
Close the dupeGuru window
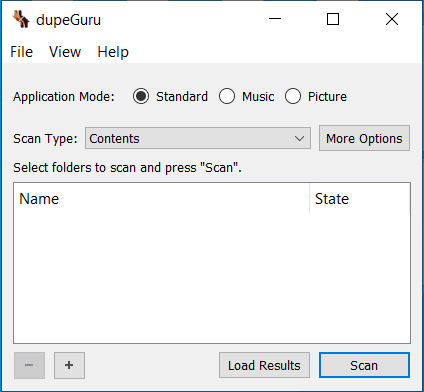pos(392,19)
